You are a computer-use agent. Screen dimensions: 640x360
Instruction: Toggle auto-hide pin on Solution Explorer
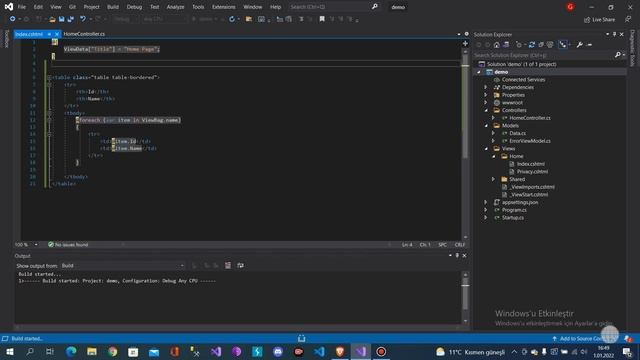[x=614, y=34]
